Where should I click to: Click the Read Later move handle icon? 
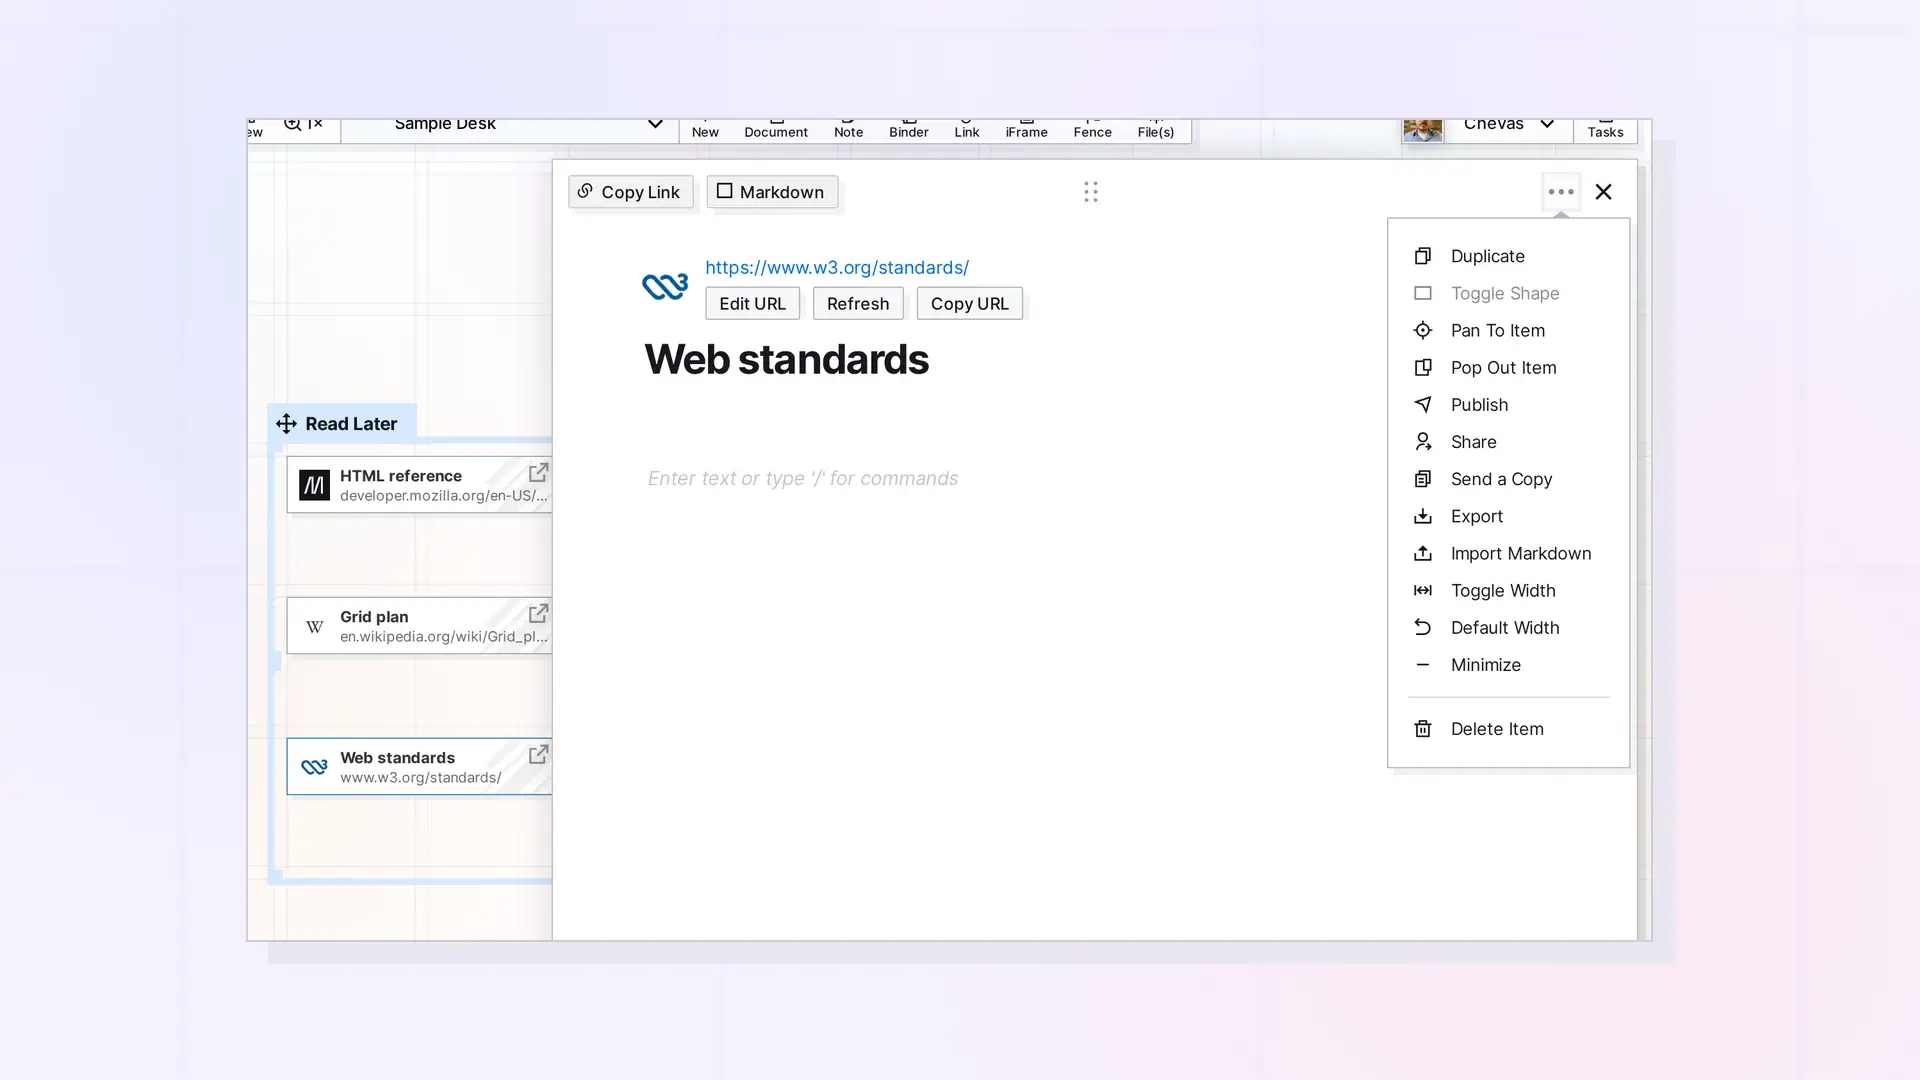[286, 424]
